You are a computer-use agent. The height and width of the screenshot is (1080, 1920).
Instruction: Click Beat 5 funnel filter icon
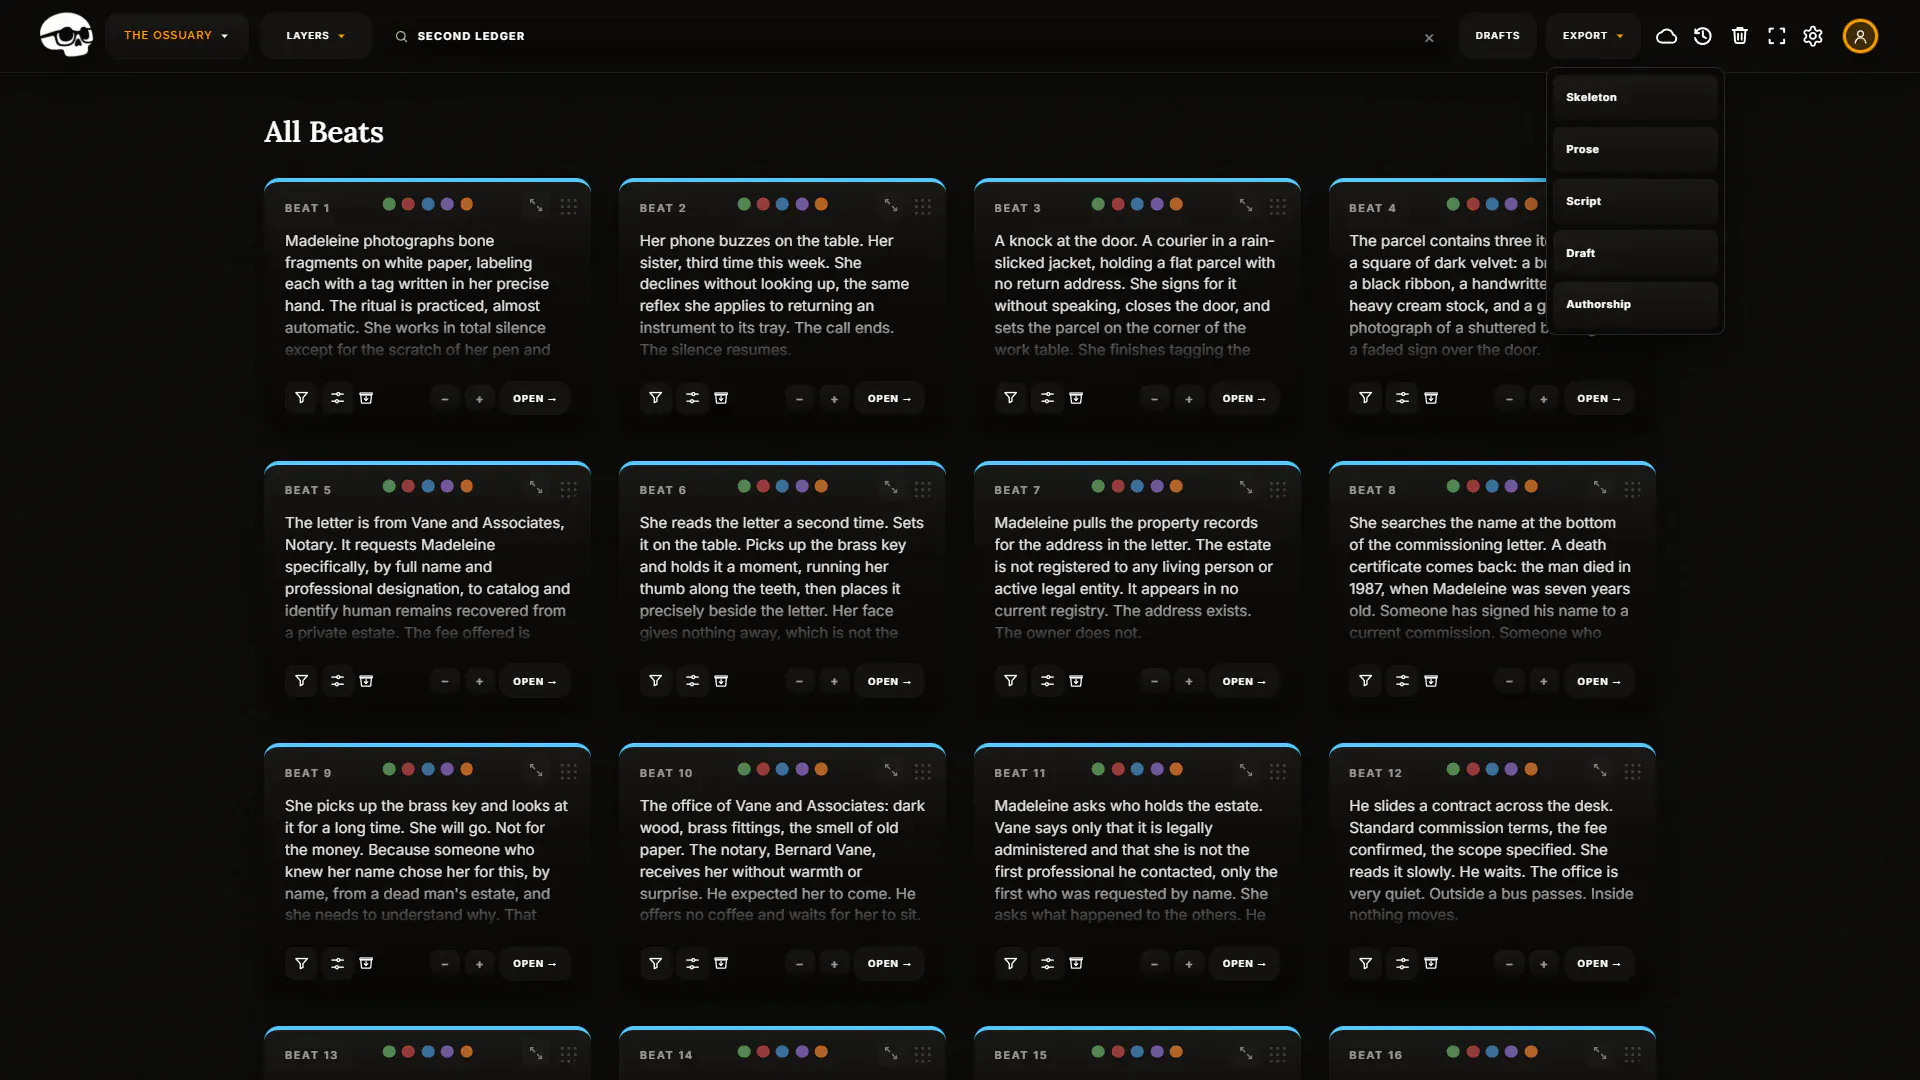(301, 681)
